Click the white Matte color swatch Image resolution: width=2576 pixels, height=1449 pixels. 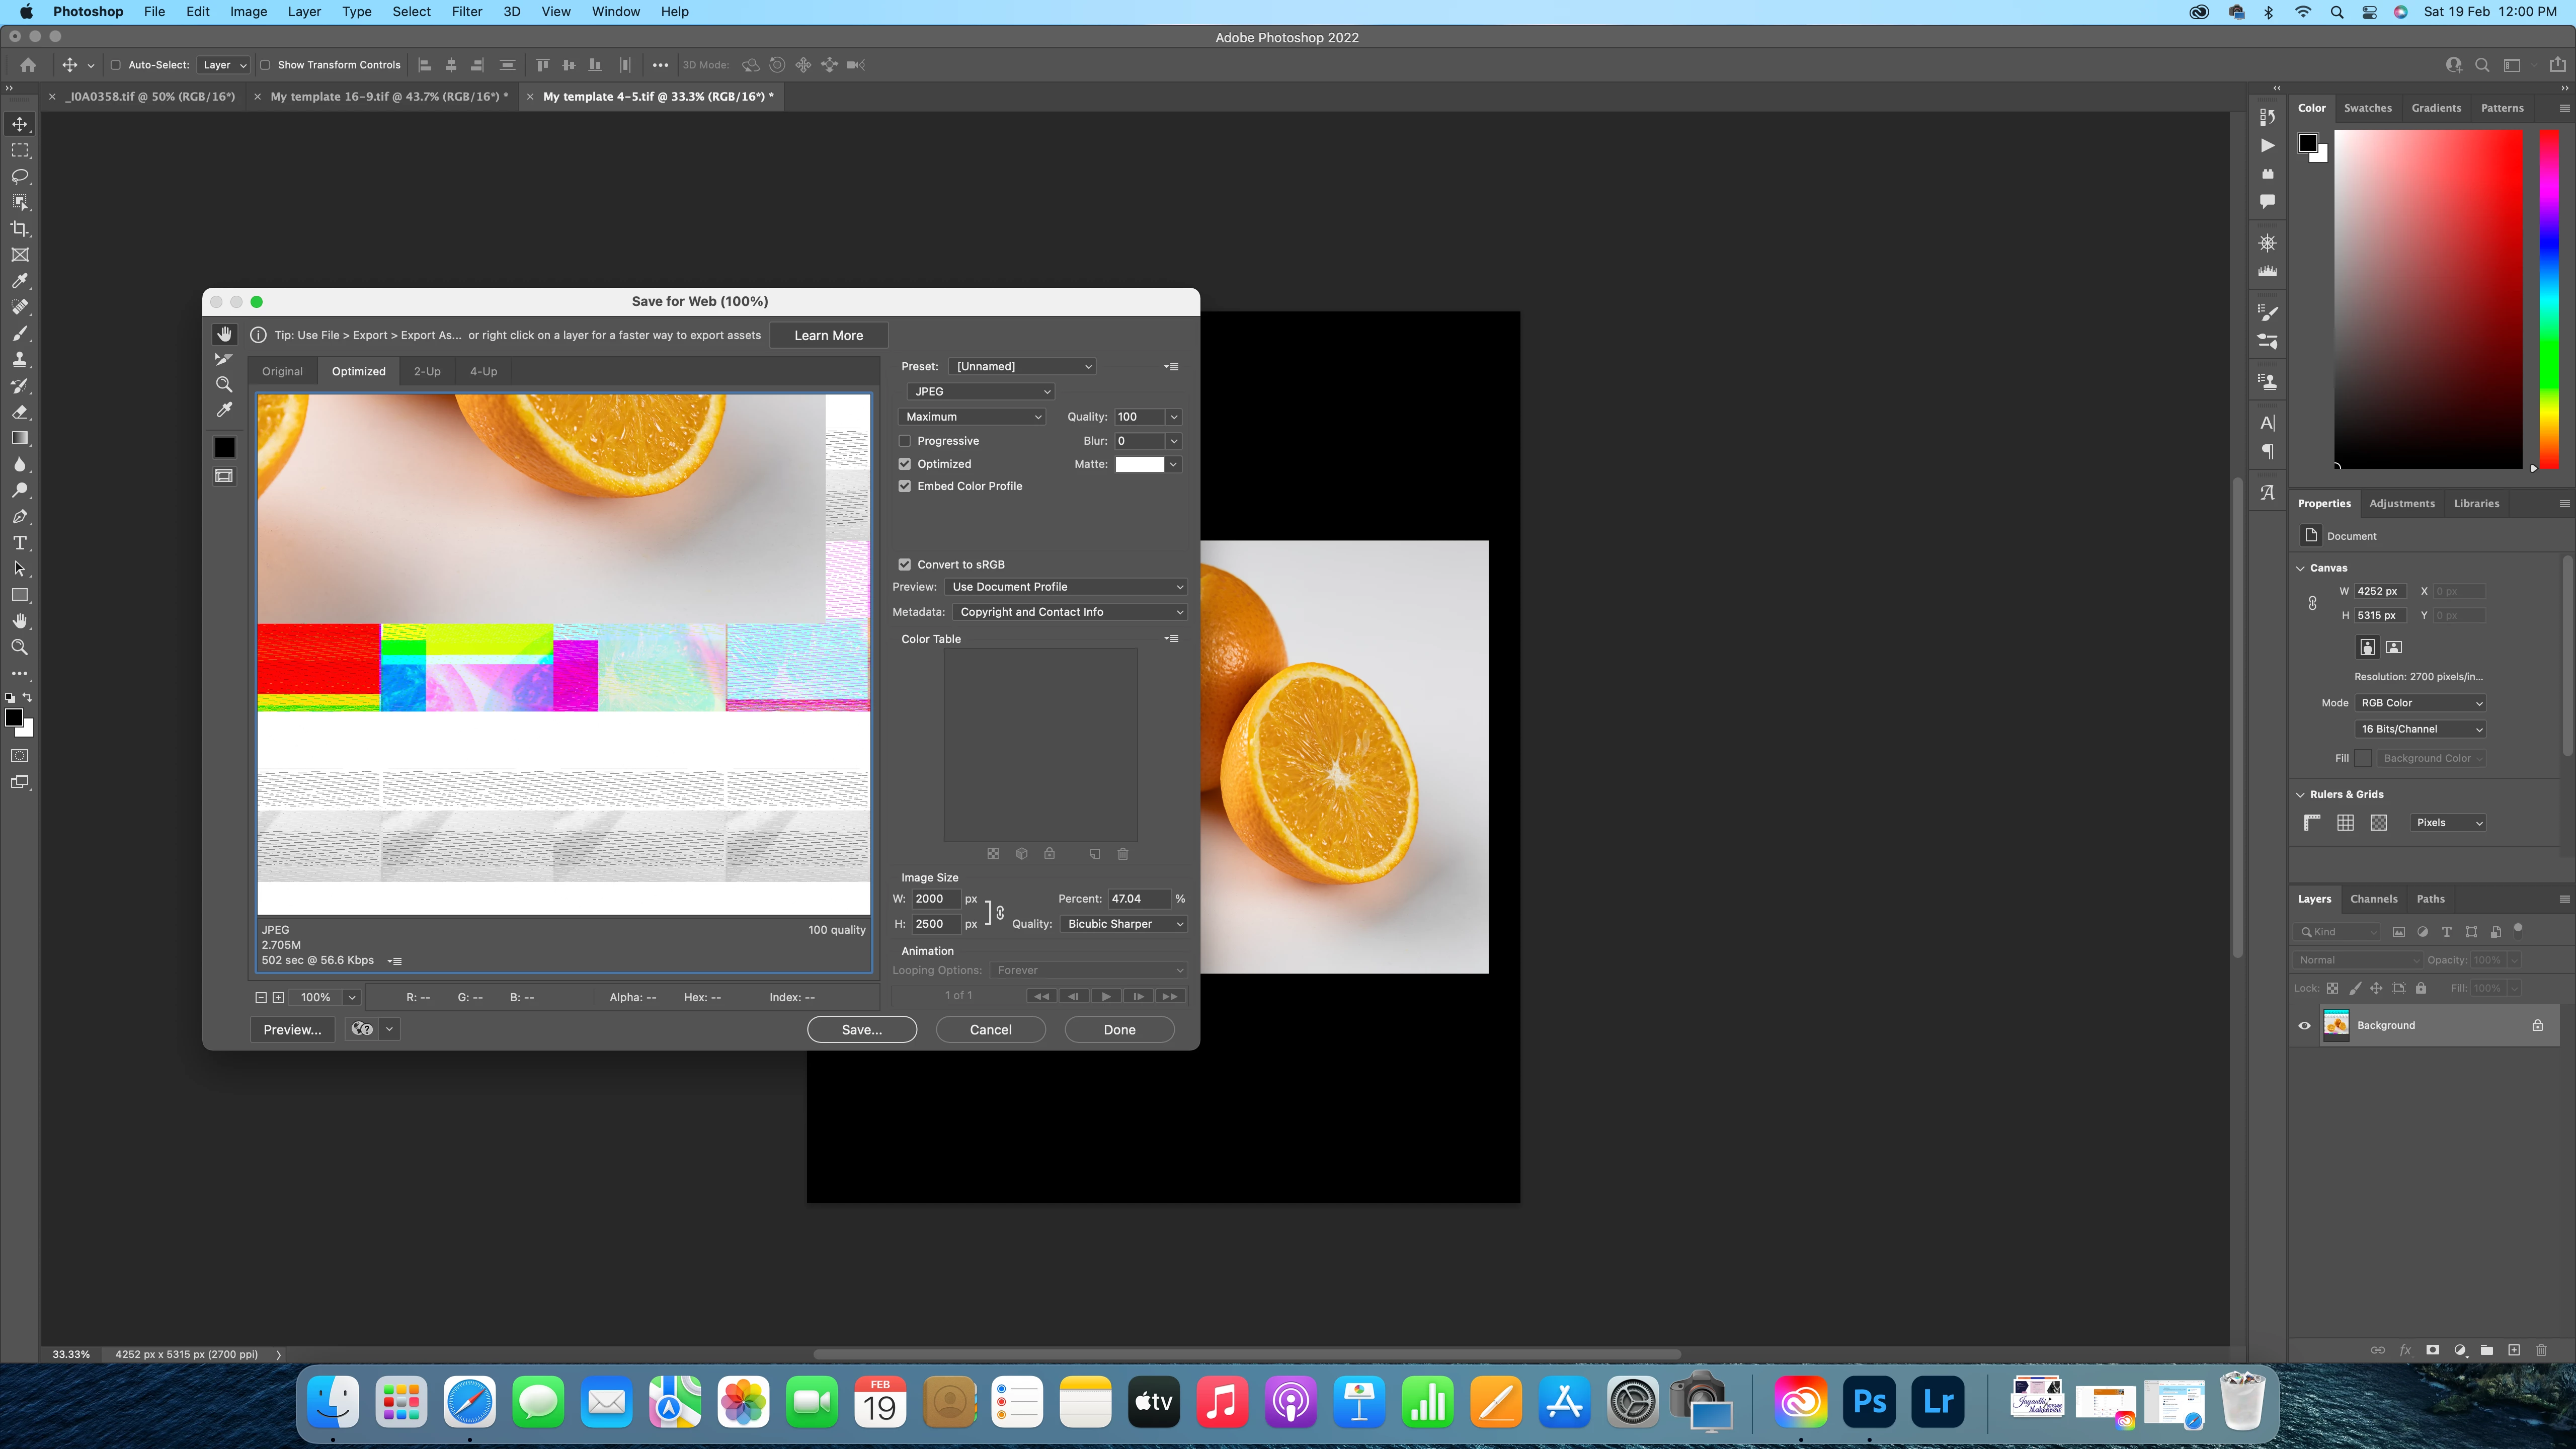coord(1139,464)
